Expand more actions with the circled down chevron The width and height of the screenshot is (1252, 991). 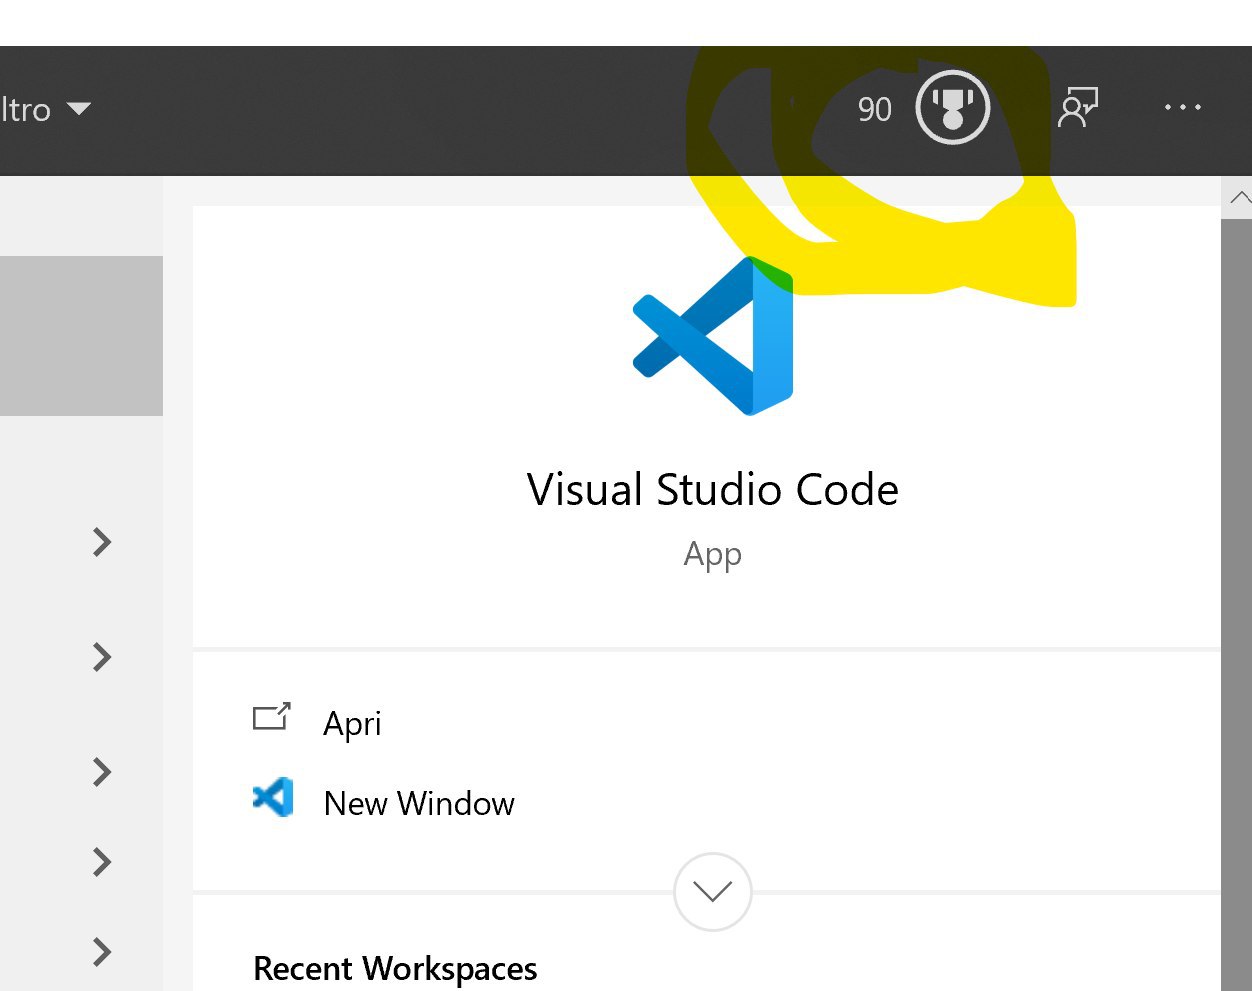(x=713, y=891)
